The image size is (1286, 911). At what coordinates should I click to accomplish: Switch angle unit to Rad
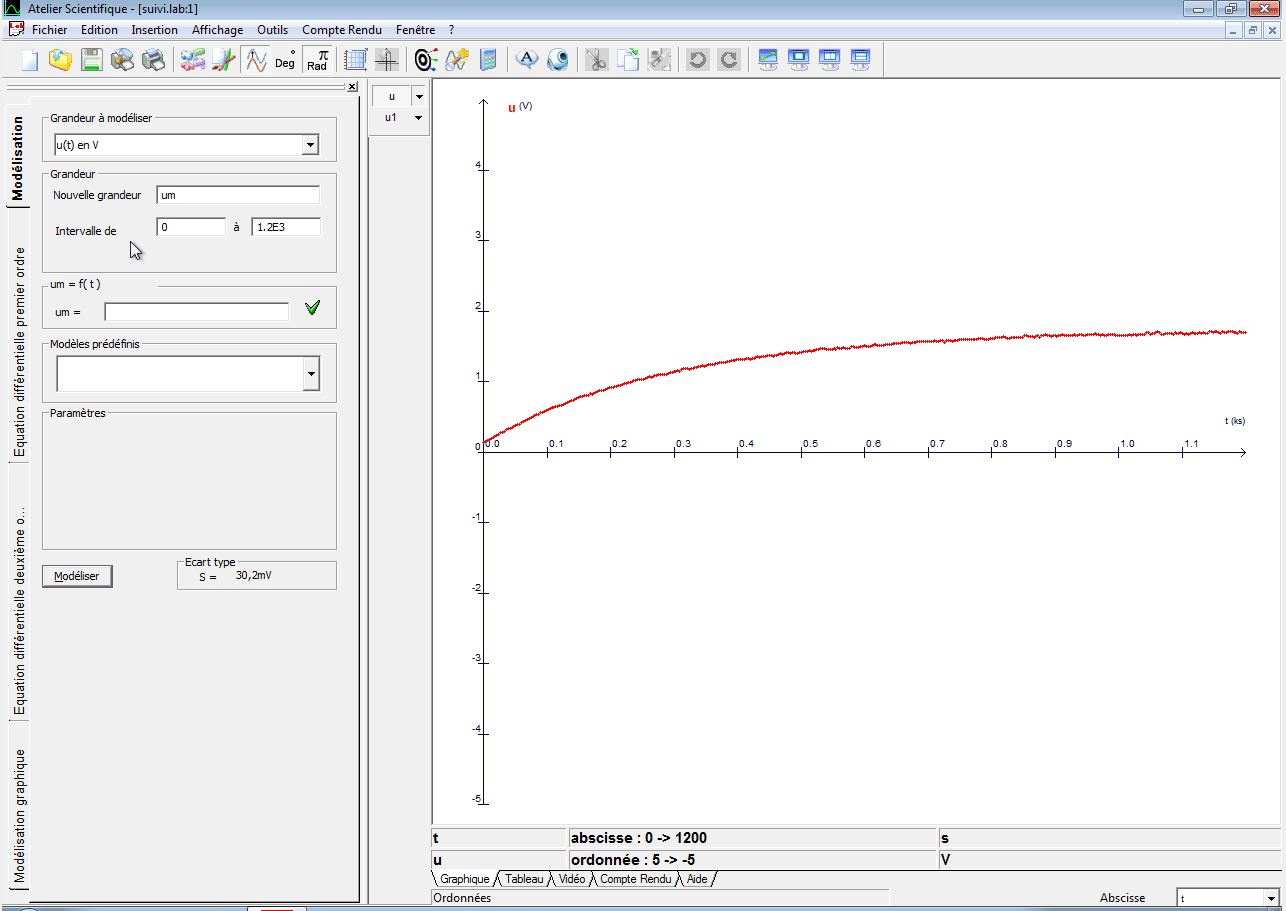(317, 60)
